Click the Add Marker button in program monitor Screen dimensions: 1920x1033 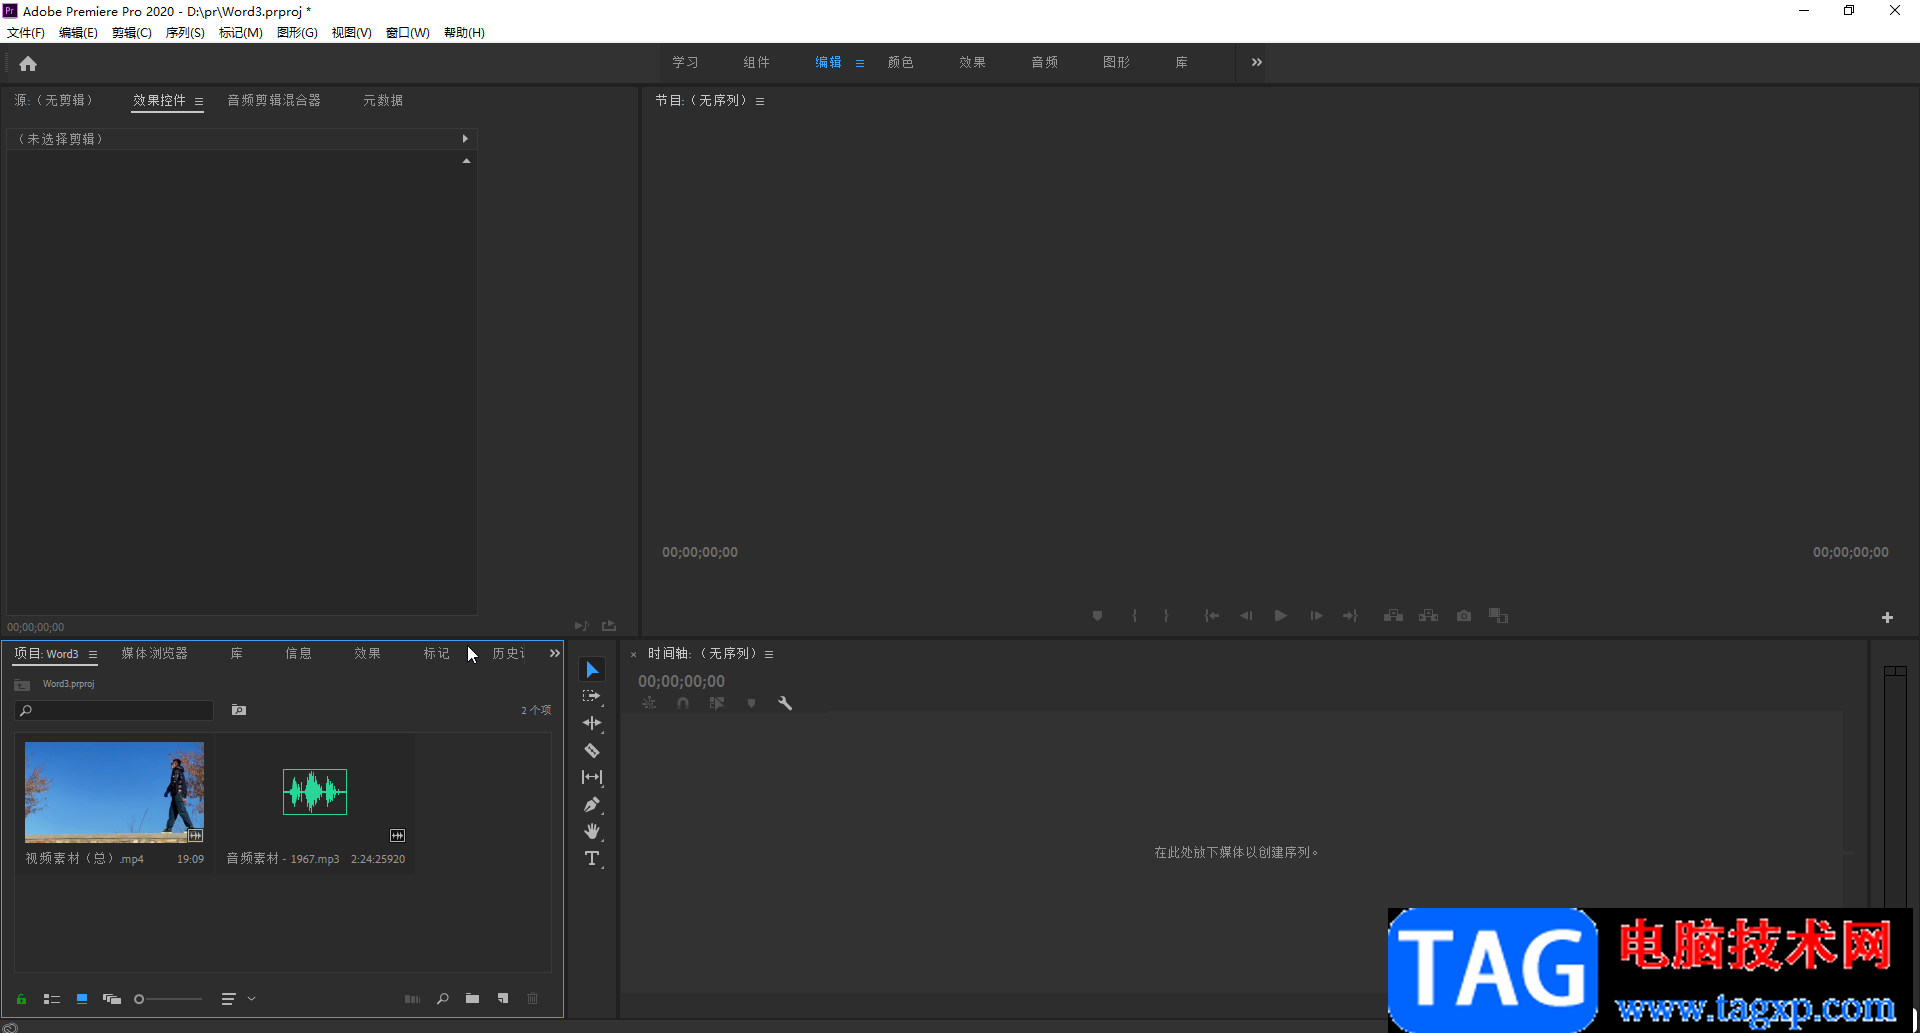[x=1097, y=616]
